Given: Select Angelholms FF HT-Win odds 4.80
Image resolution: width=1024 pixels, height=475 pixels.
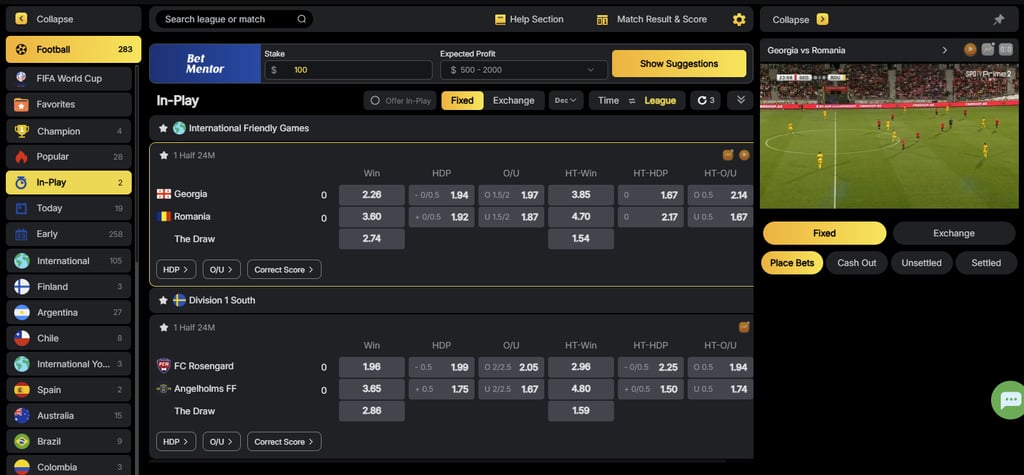Looking at the screenshot, I should click(581, 389).
